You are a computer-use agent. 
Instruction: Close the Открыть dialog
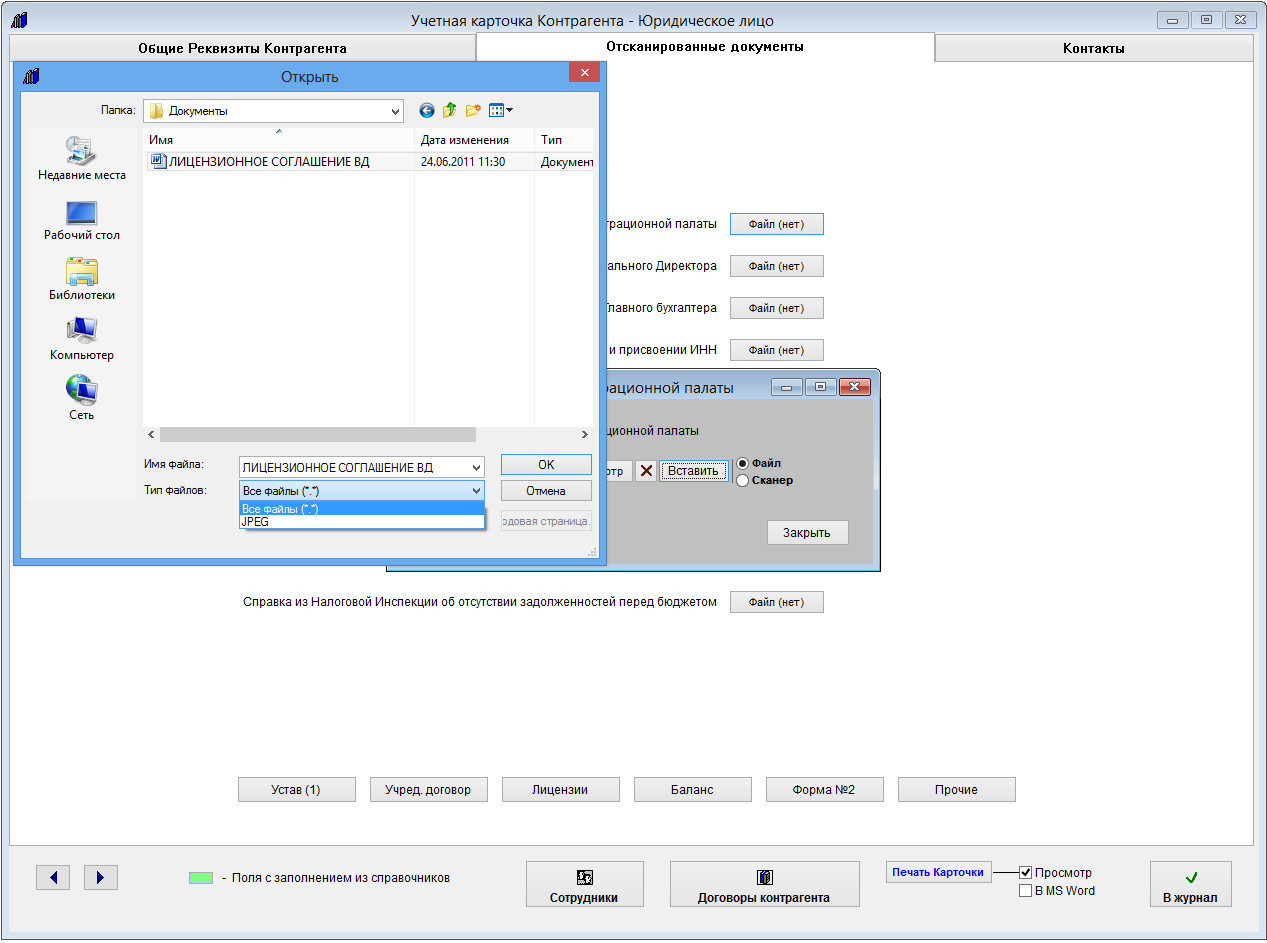(584, 75)
